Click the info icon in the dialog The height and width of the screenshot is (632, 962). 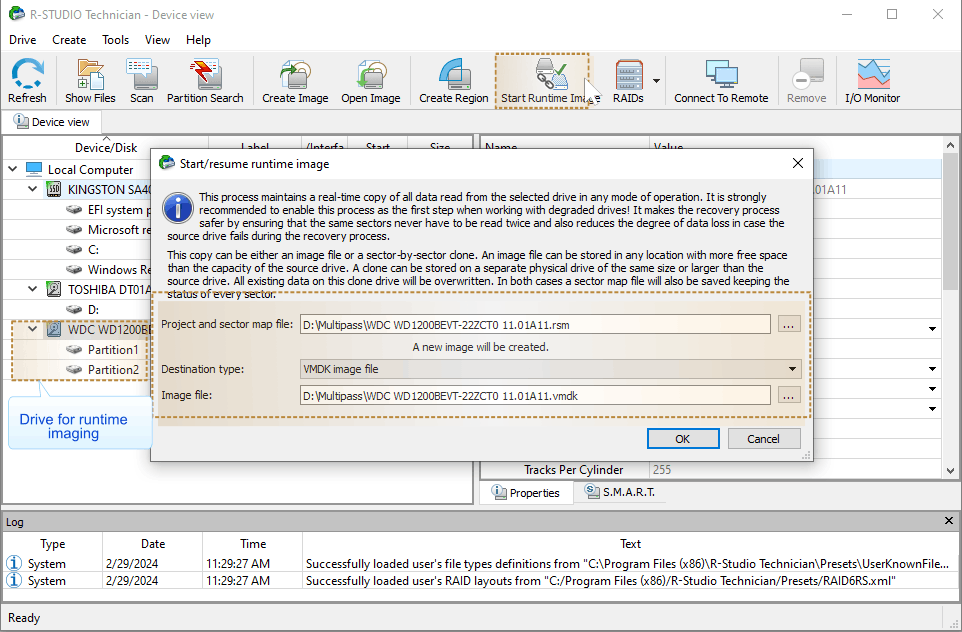point(178,209)
